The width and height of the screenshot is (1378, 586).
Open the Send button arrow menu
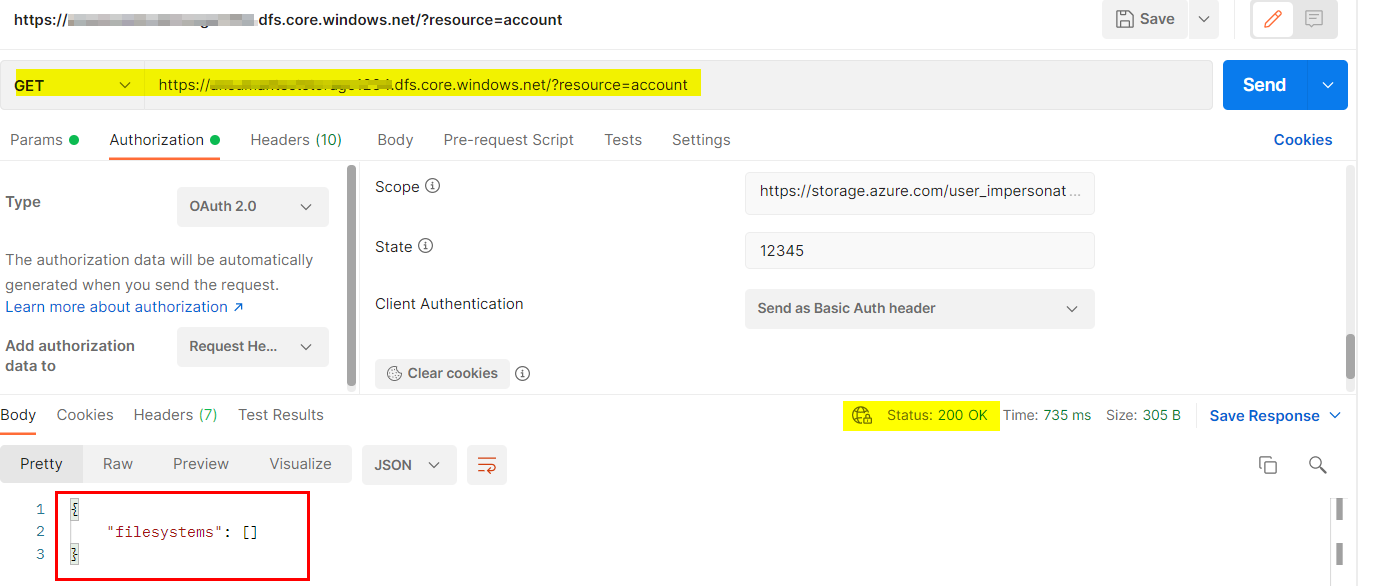tap(1328, 85)
